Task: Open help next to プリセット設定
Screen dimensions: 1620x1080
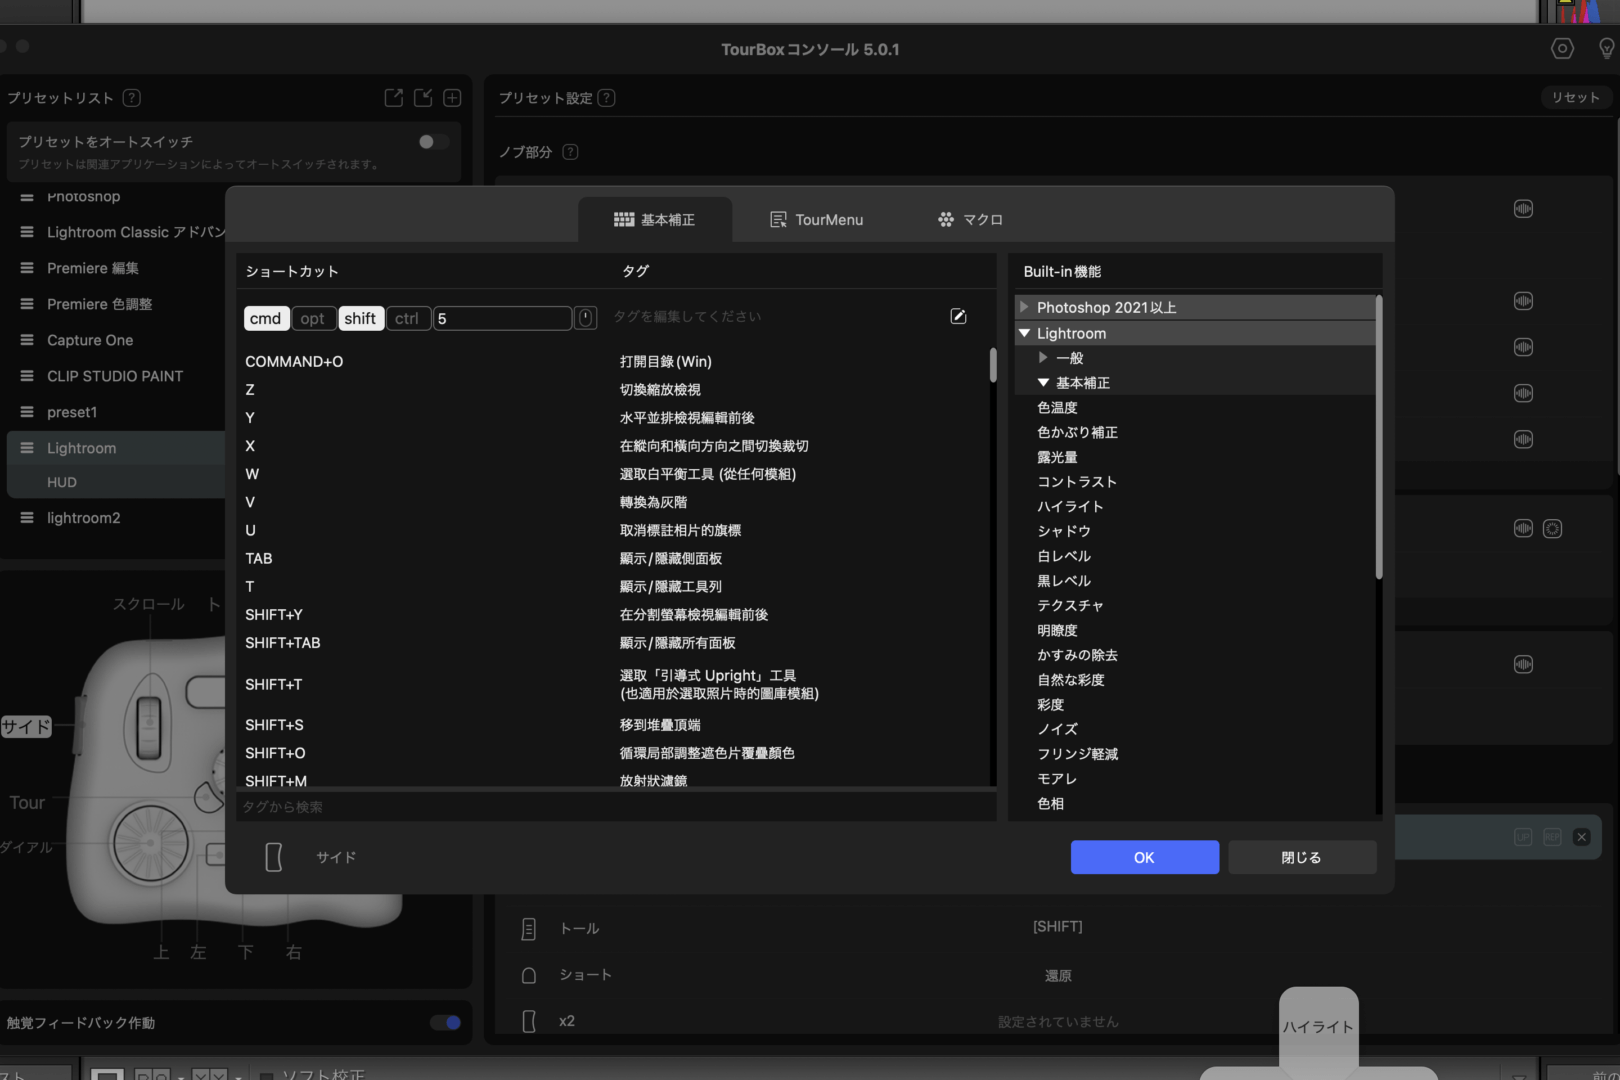Action: [x=606, y=98]
